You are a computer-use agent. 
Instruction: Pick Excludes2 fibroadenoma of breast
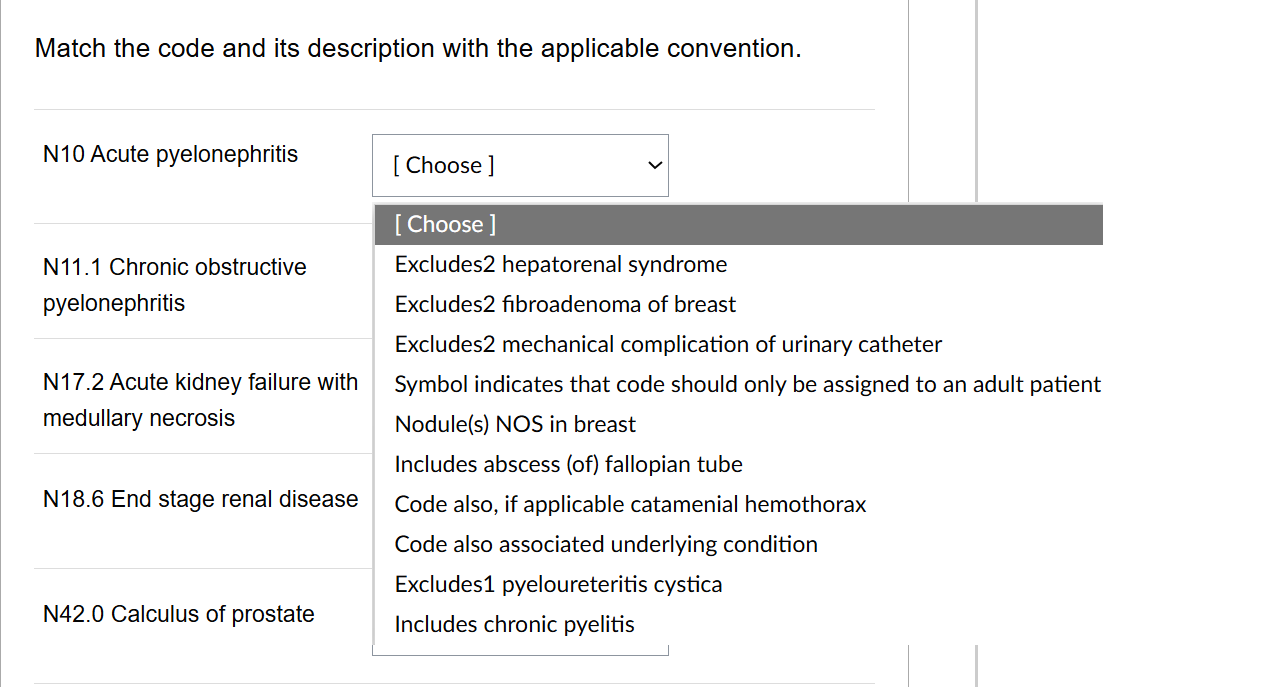565,304
